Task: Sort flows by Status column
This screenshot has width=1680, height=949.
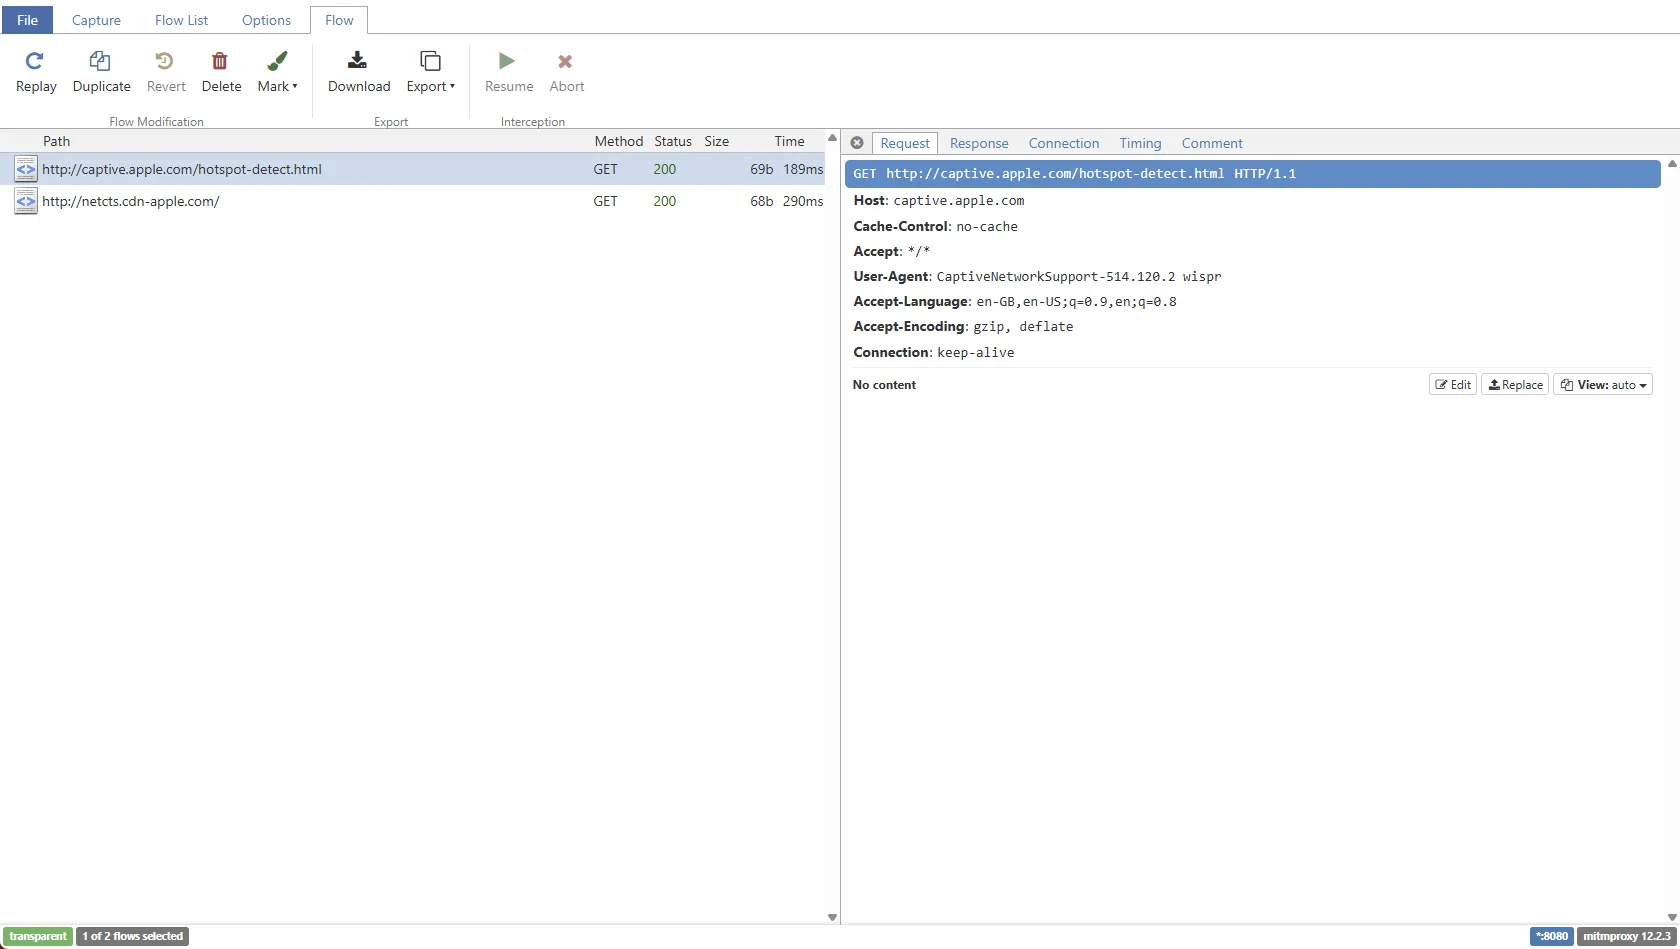Action: [x=673, y=141]
